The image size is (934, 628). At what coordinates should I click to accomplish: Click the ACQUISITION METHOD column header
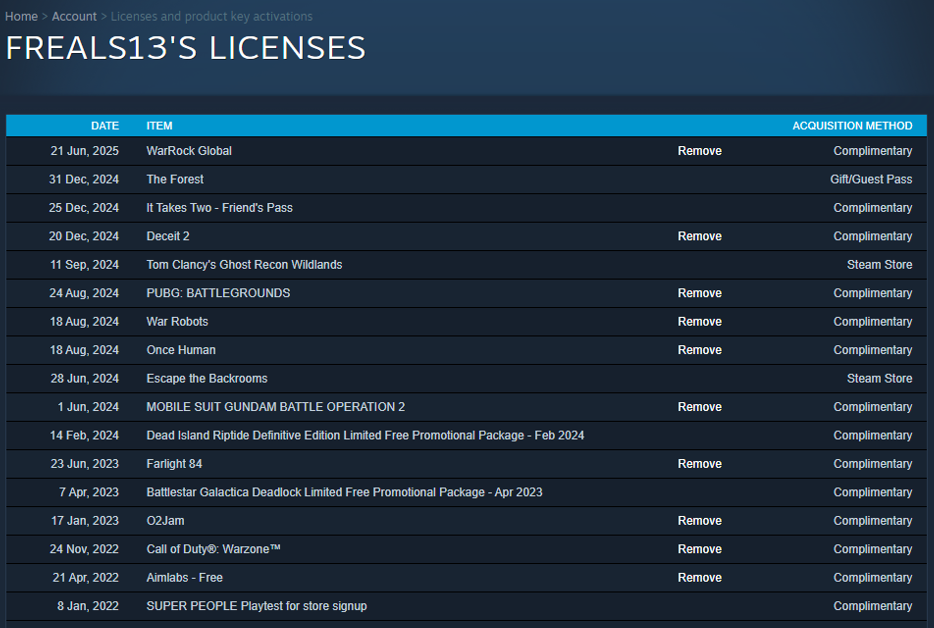852,126
